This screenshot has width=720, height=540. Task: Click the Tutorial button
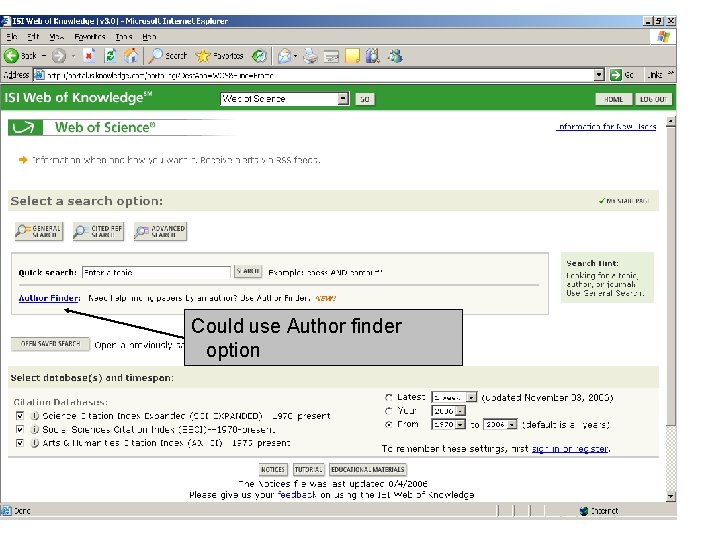[308, 469]
